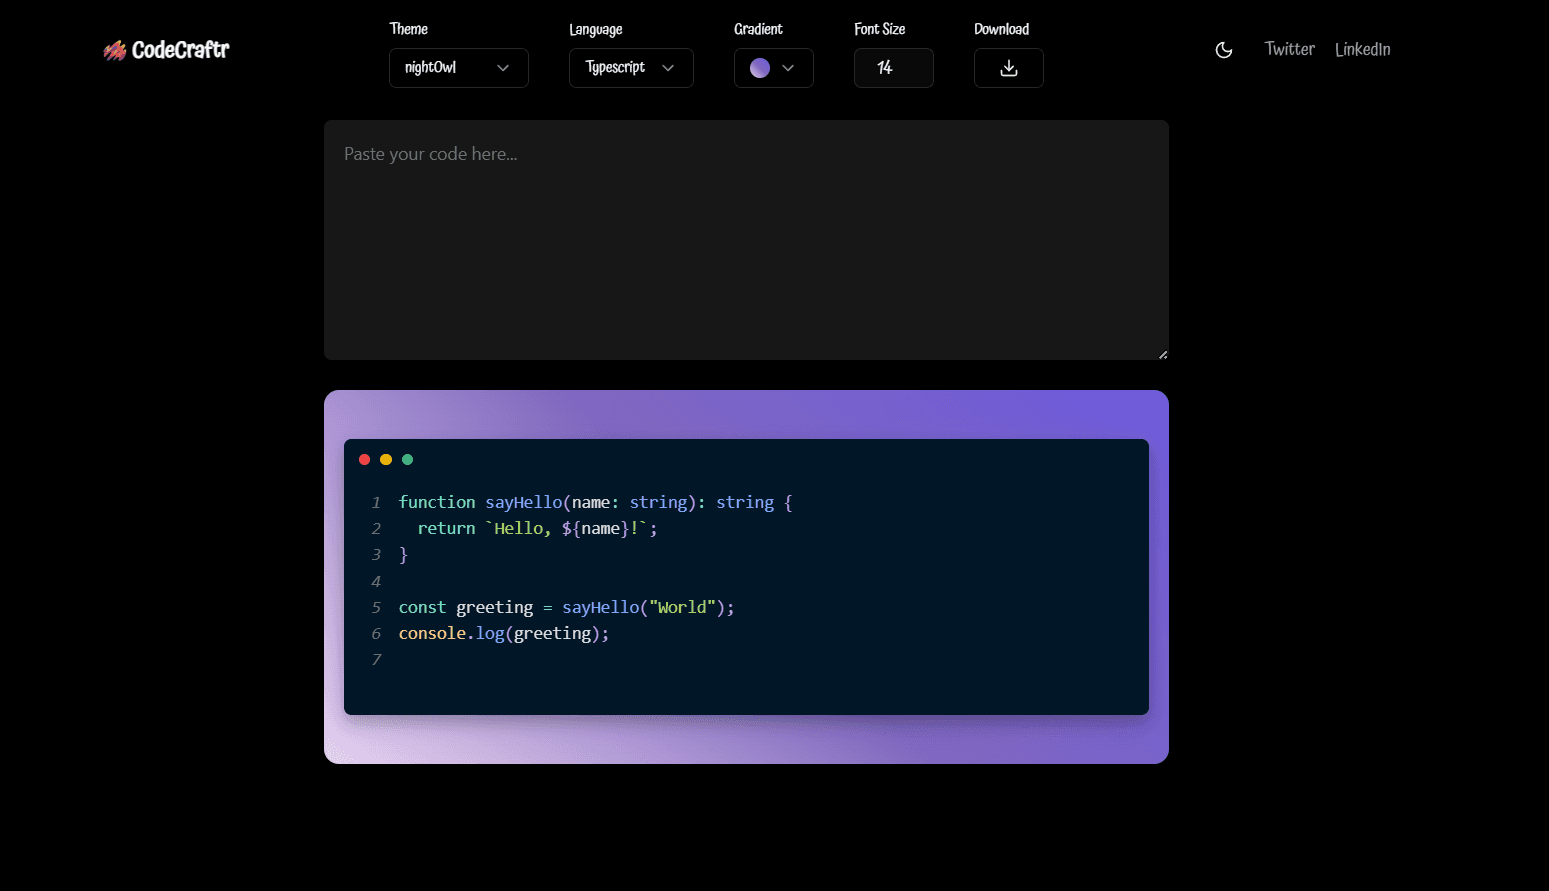Image resolution: width=1549 pixels, height=891 pixels.
Task: Click the CodeCraftr logo icon
Action: click(x=115, y=50)
